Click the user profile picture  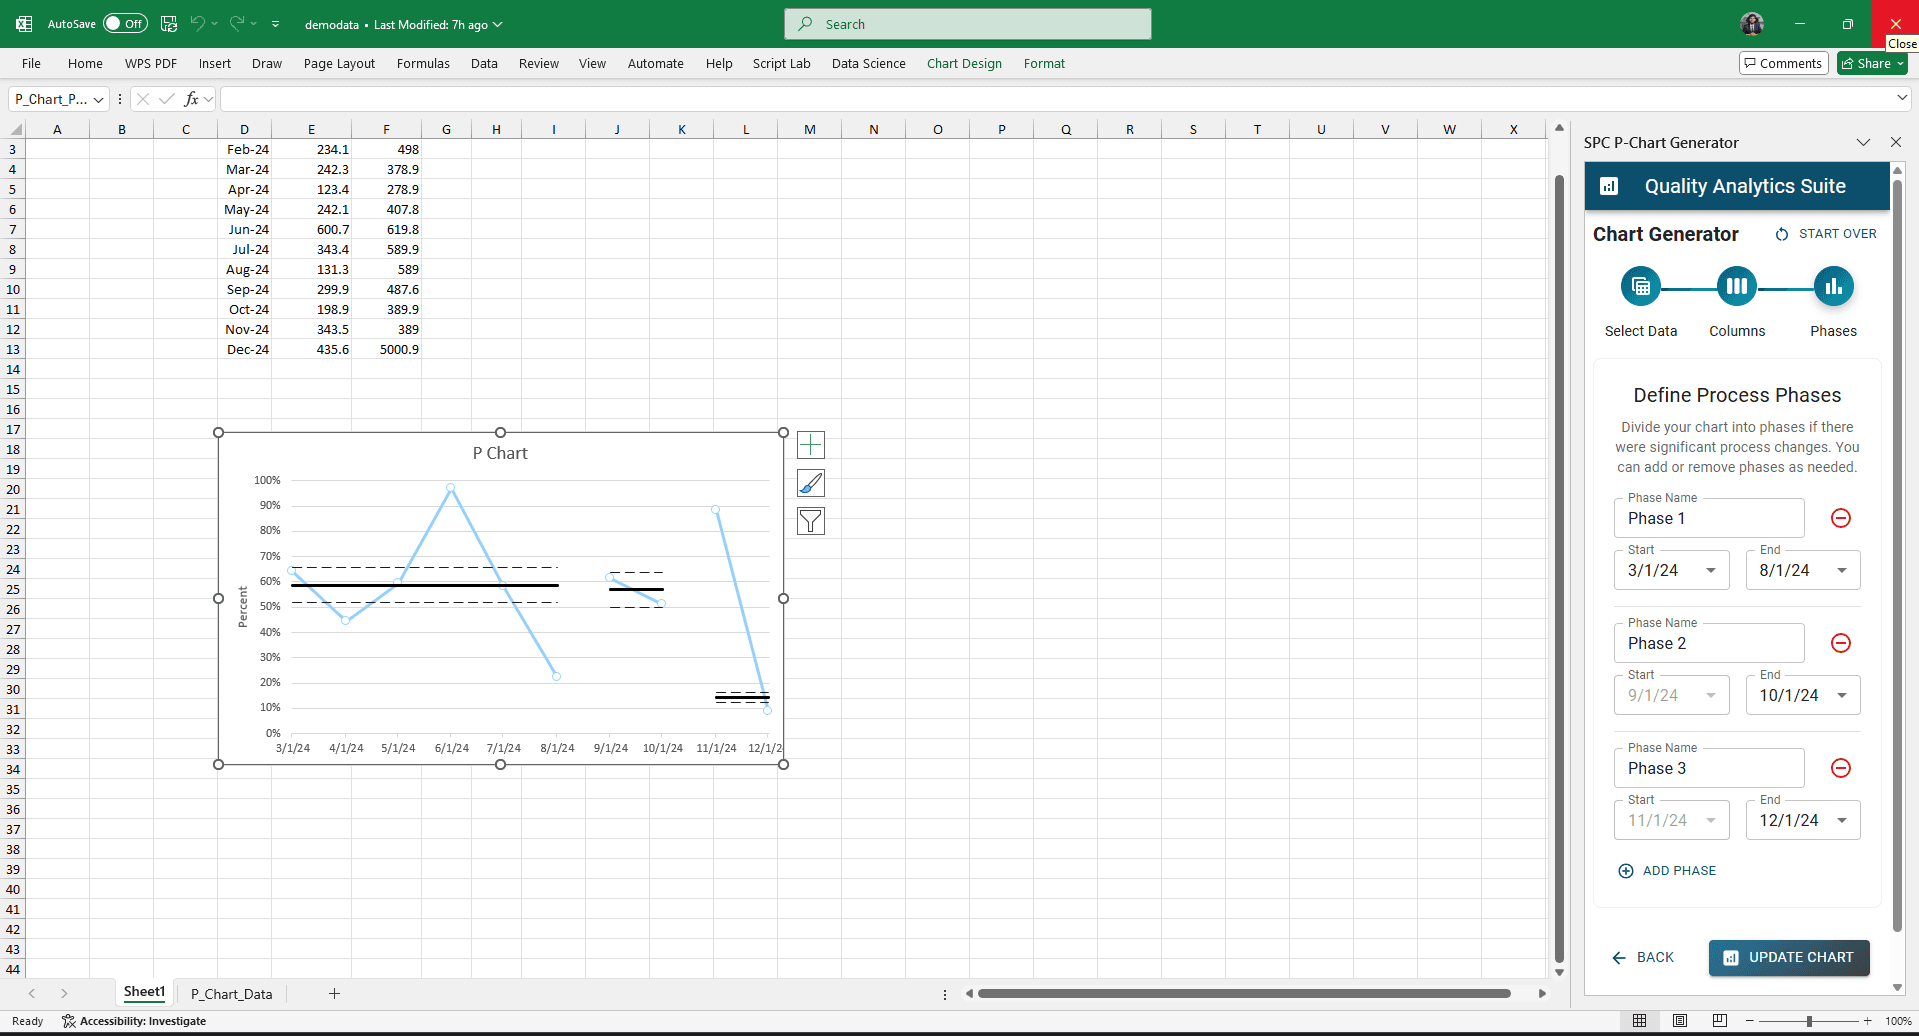click(1752, 24)
